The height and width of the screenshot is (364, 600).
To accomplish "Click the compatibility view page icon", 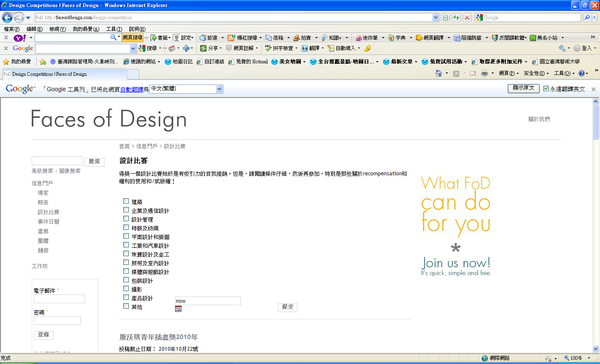I will (x=445, y=18).
